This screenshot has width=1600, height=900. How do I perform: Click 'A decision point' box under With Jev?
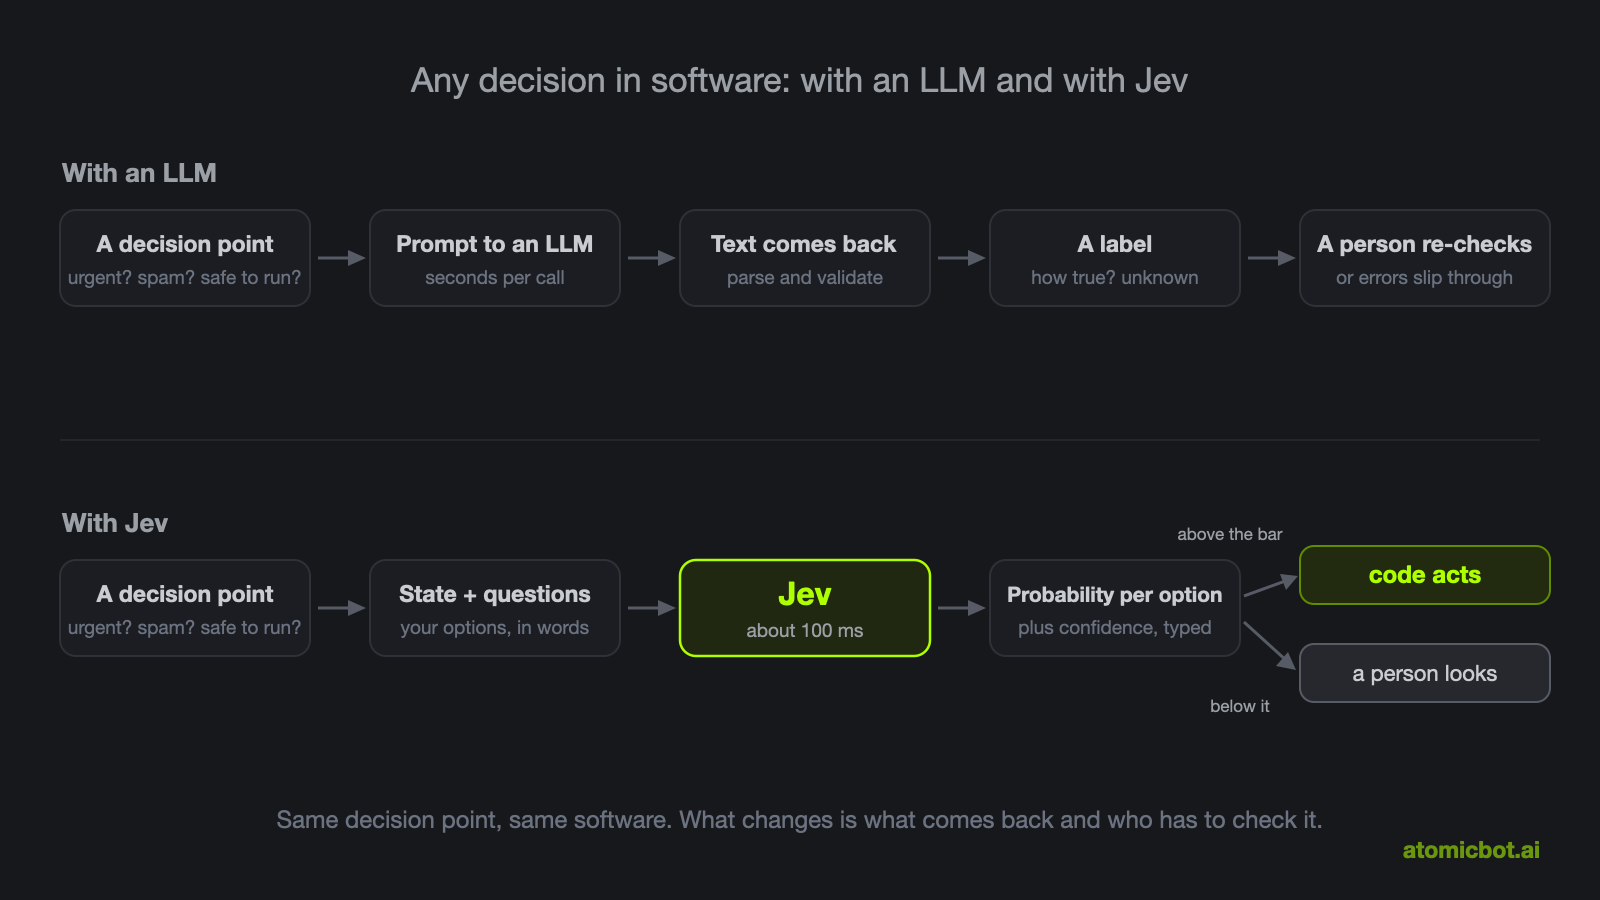(x=185, y=608)
